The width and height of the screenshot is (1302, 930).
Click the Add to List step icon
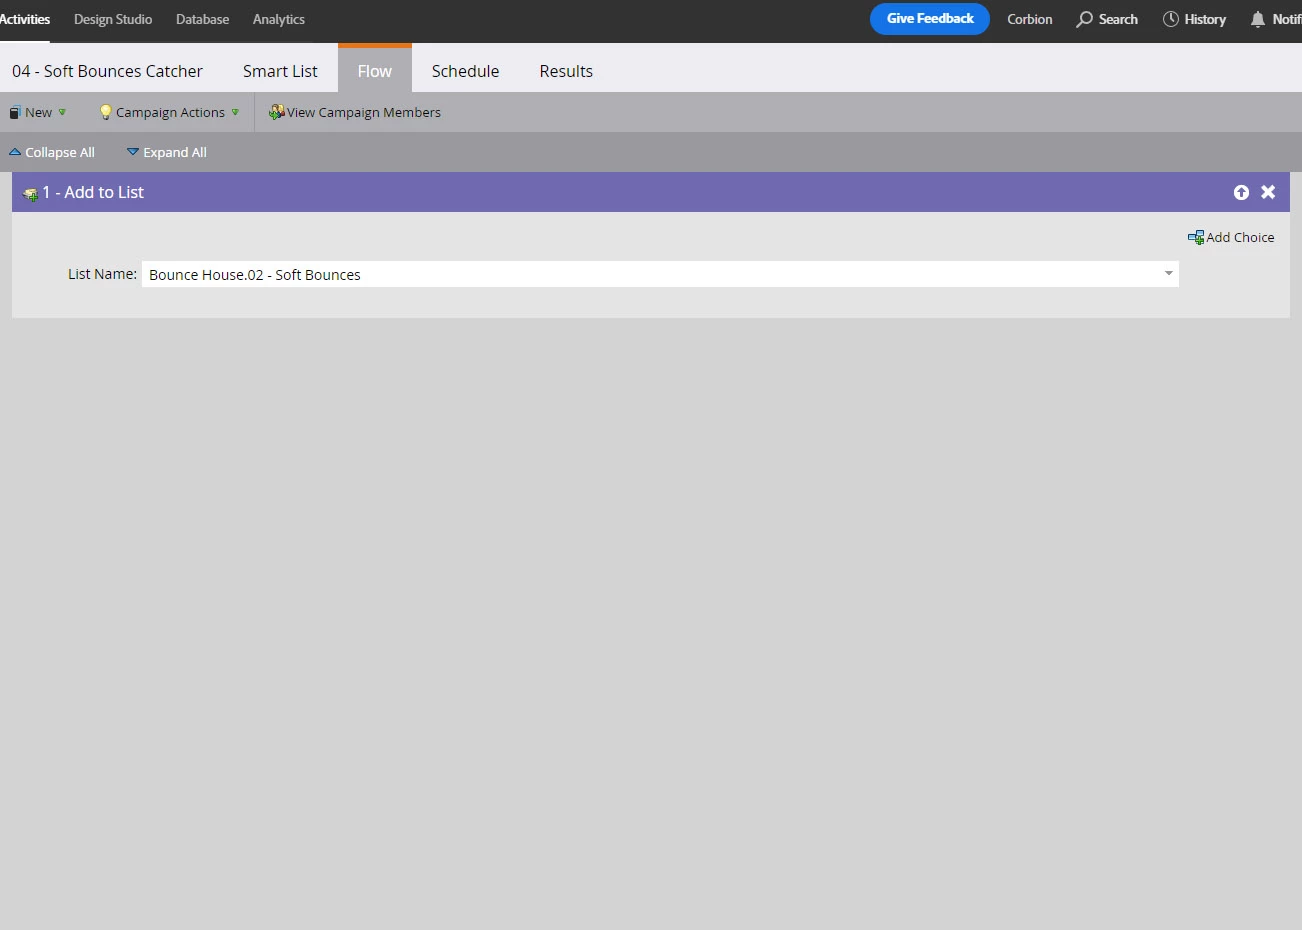30,193
